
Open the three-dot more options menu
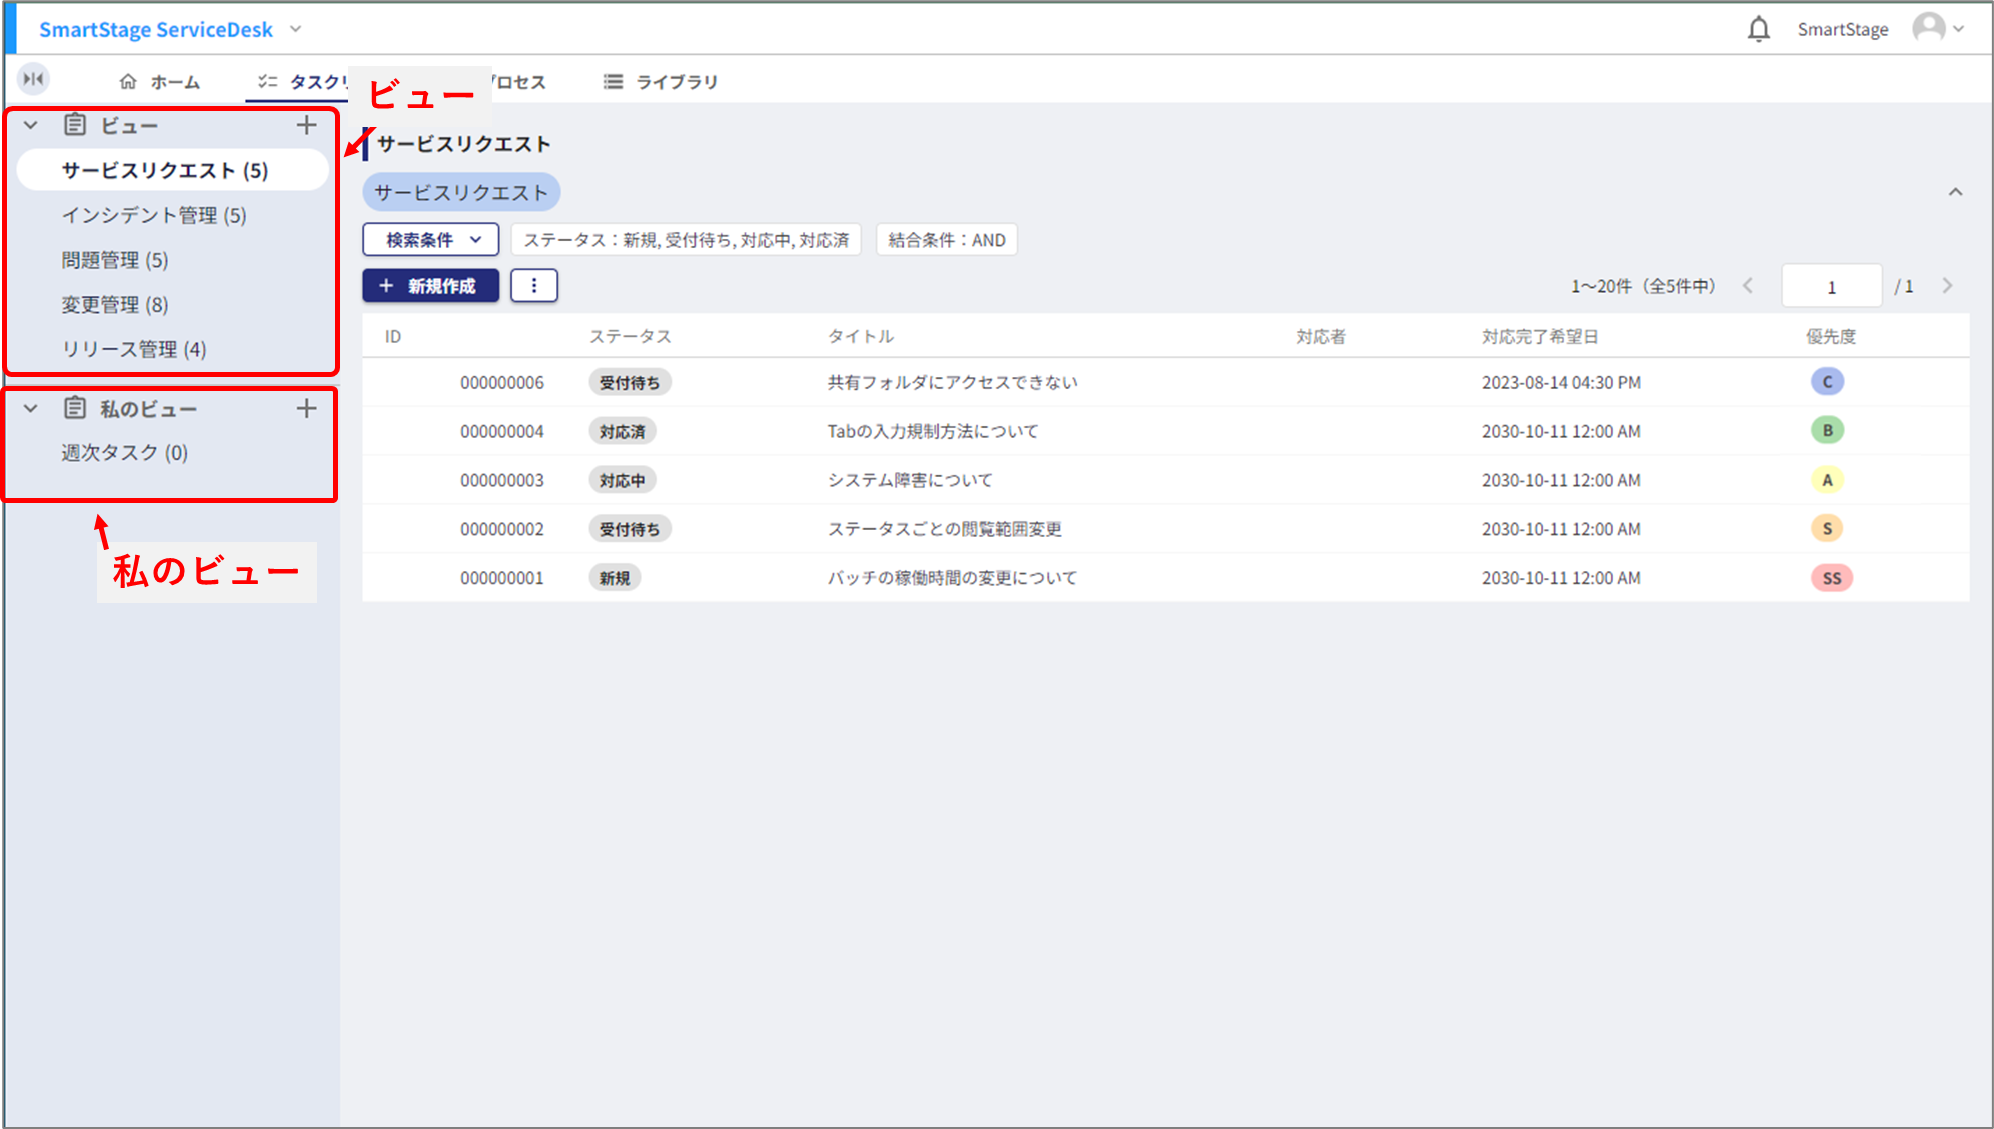tap(534, 286)
